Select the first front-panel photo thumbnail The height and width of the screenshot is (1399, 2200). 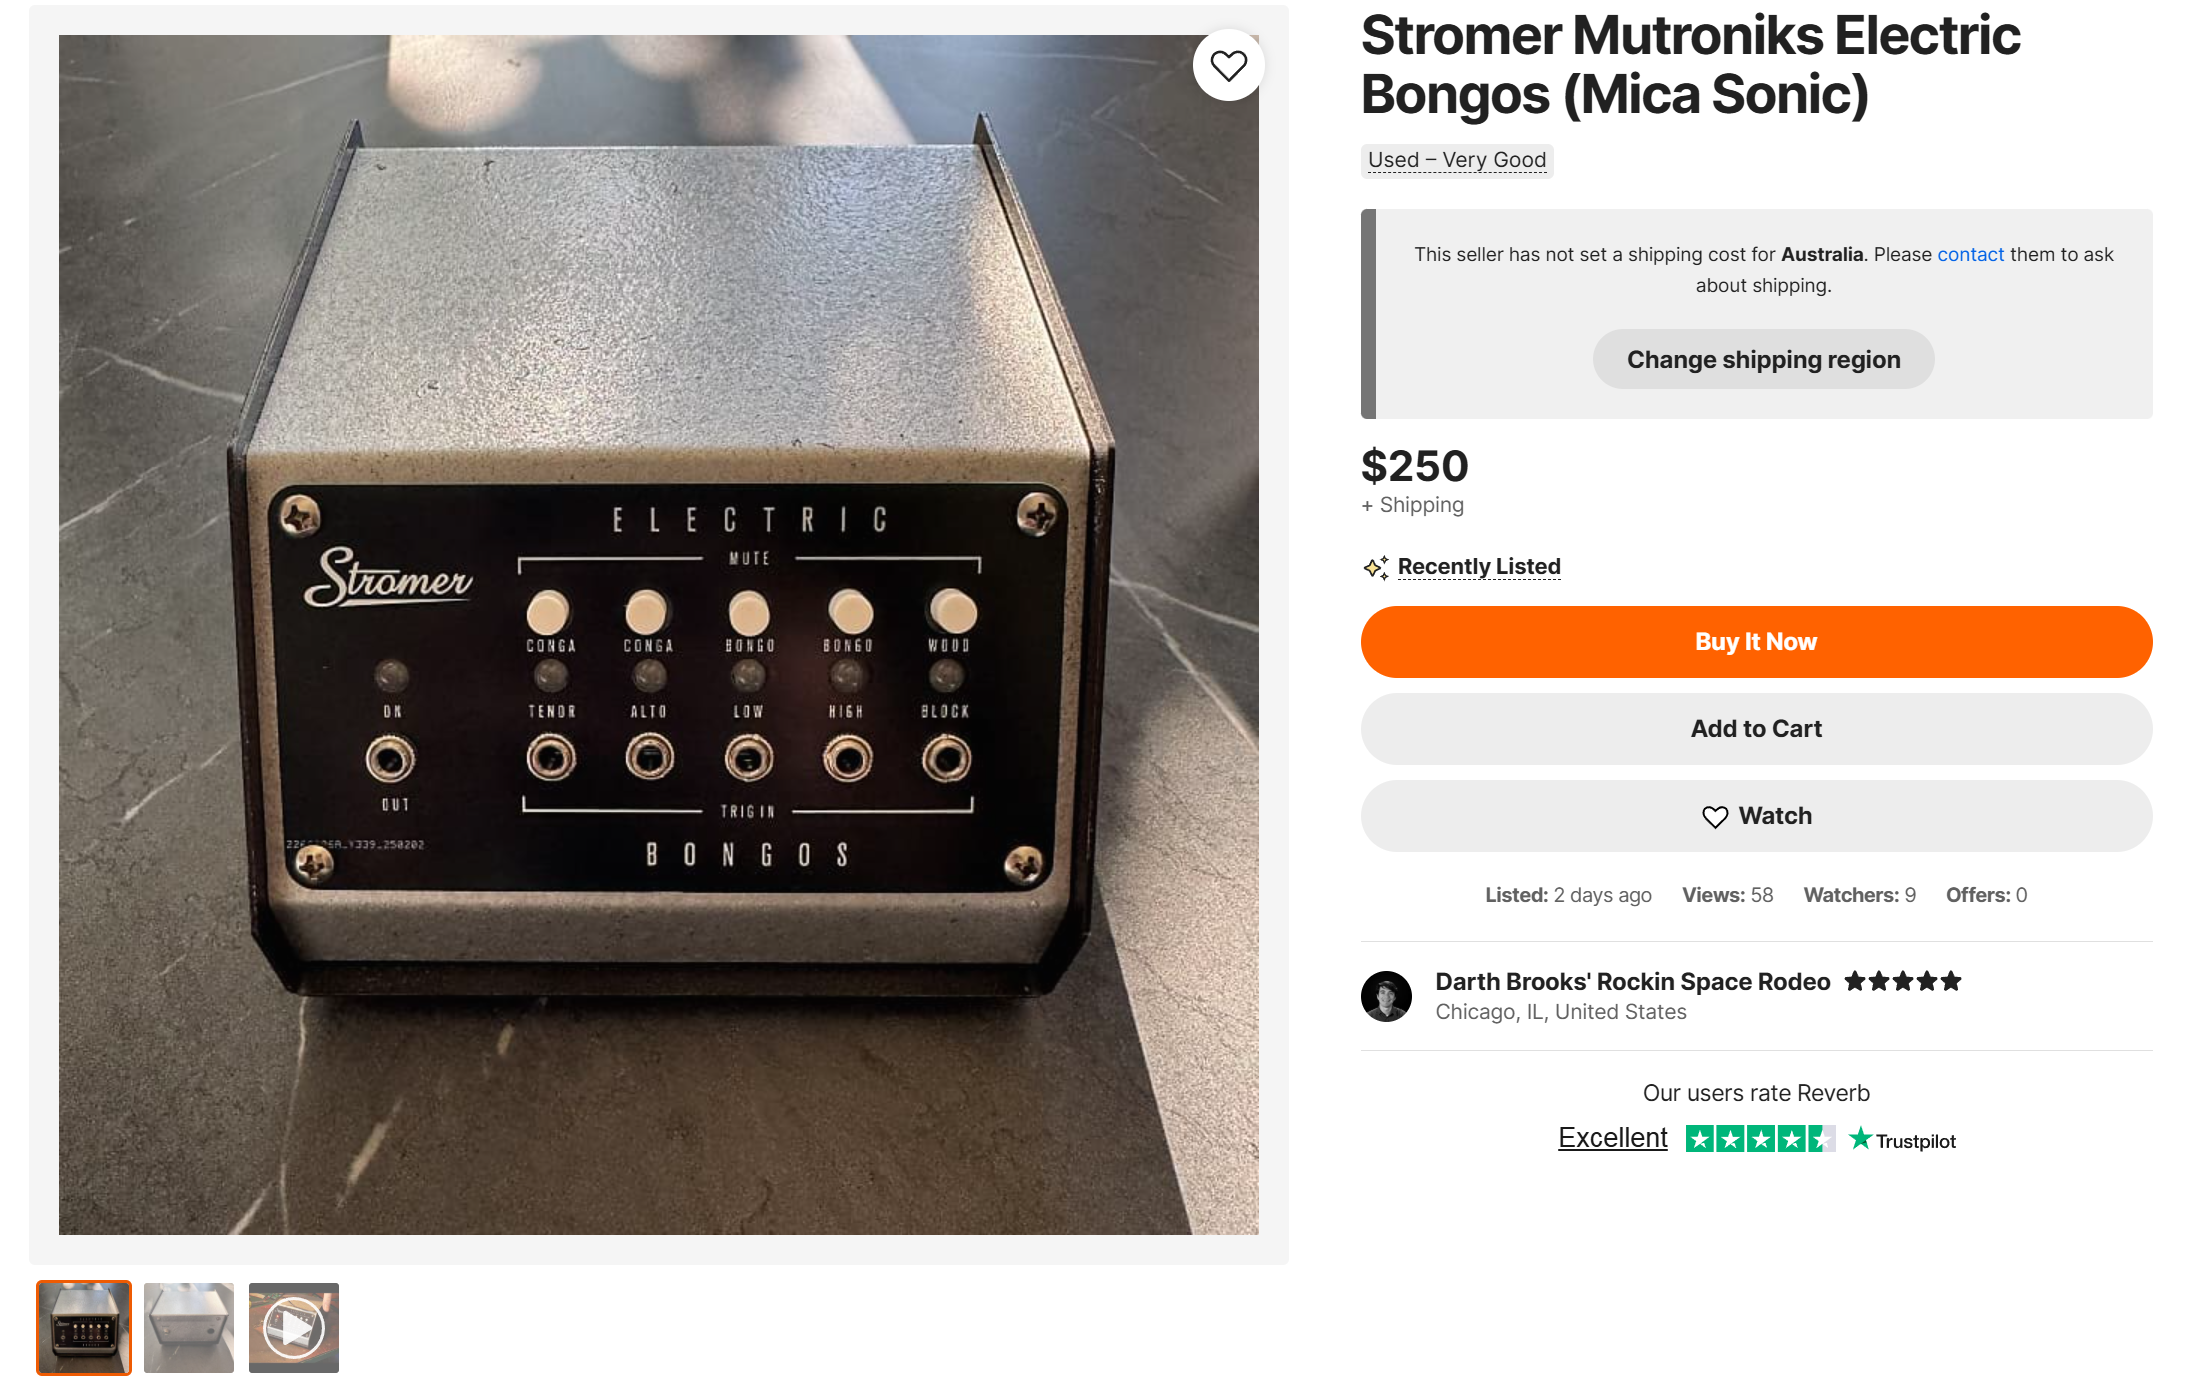tap(84, 1328)
